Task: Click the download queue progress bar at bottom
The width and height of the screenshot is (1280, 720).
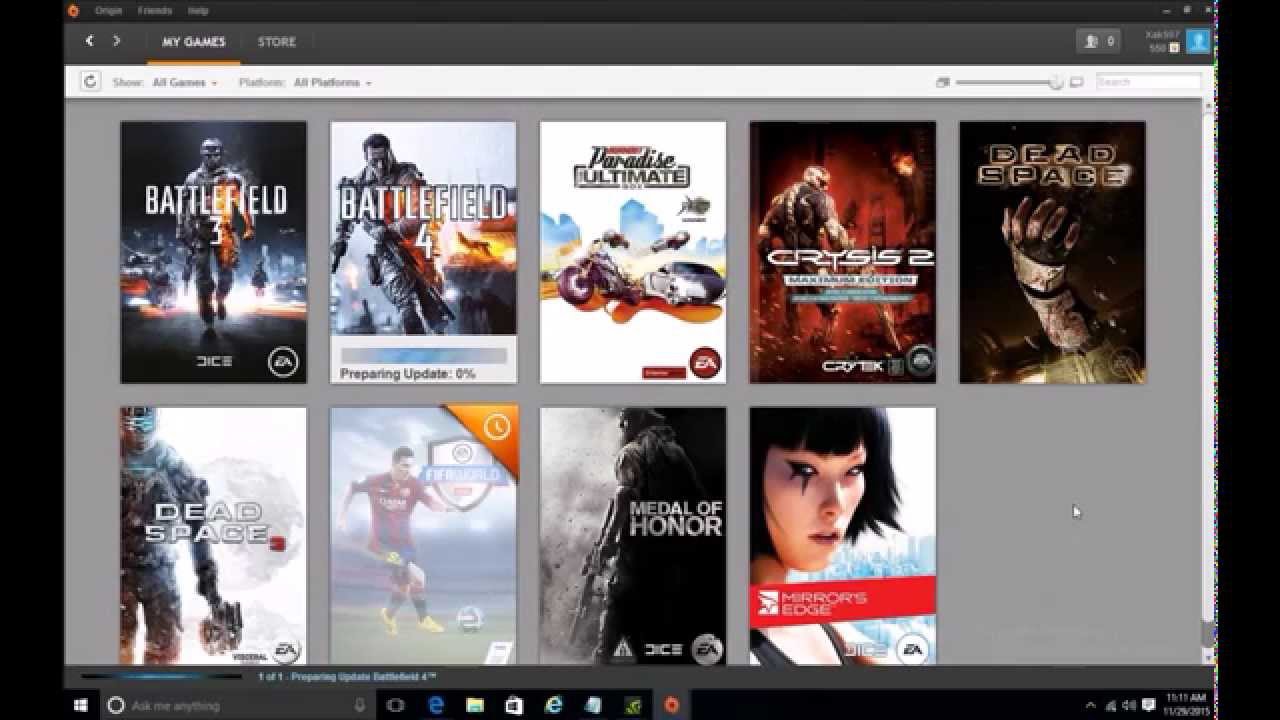Action: pyautogui.click(x=160, y=677)
